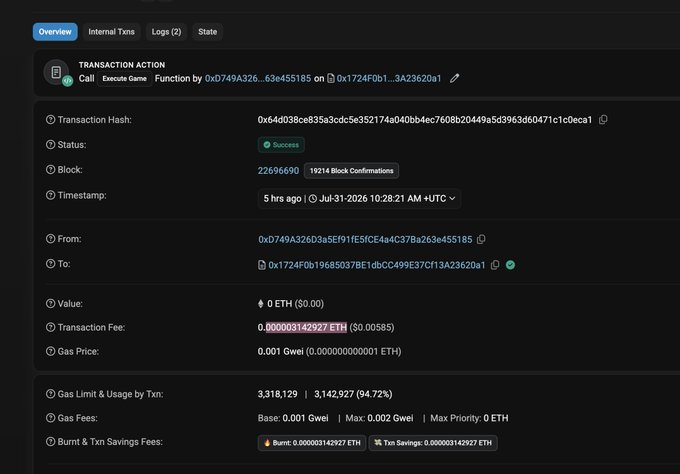Copy the To contract address
680x474 pixels.
[x=495, y=265]
